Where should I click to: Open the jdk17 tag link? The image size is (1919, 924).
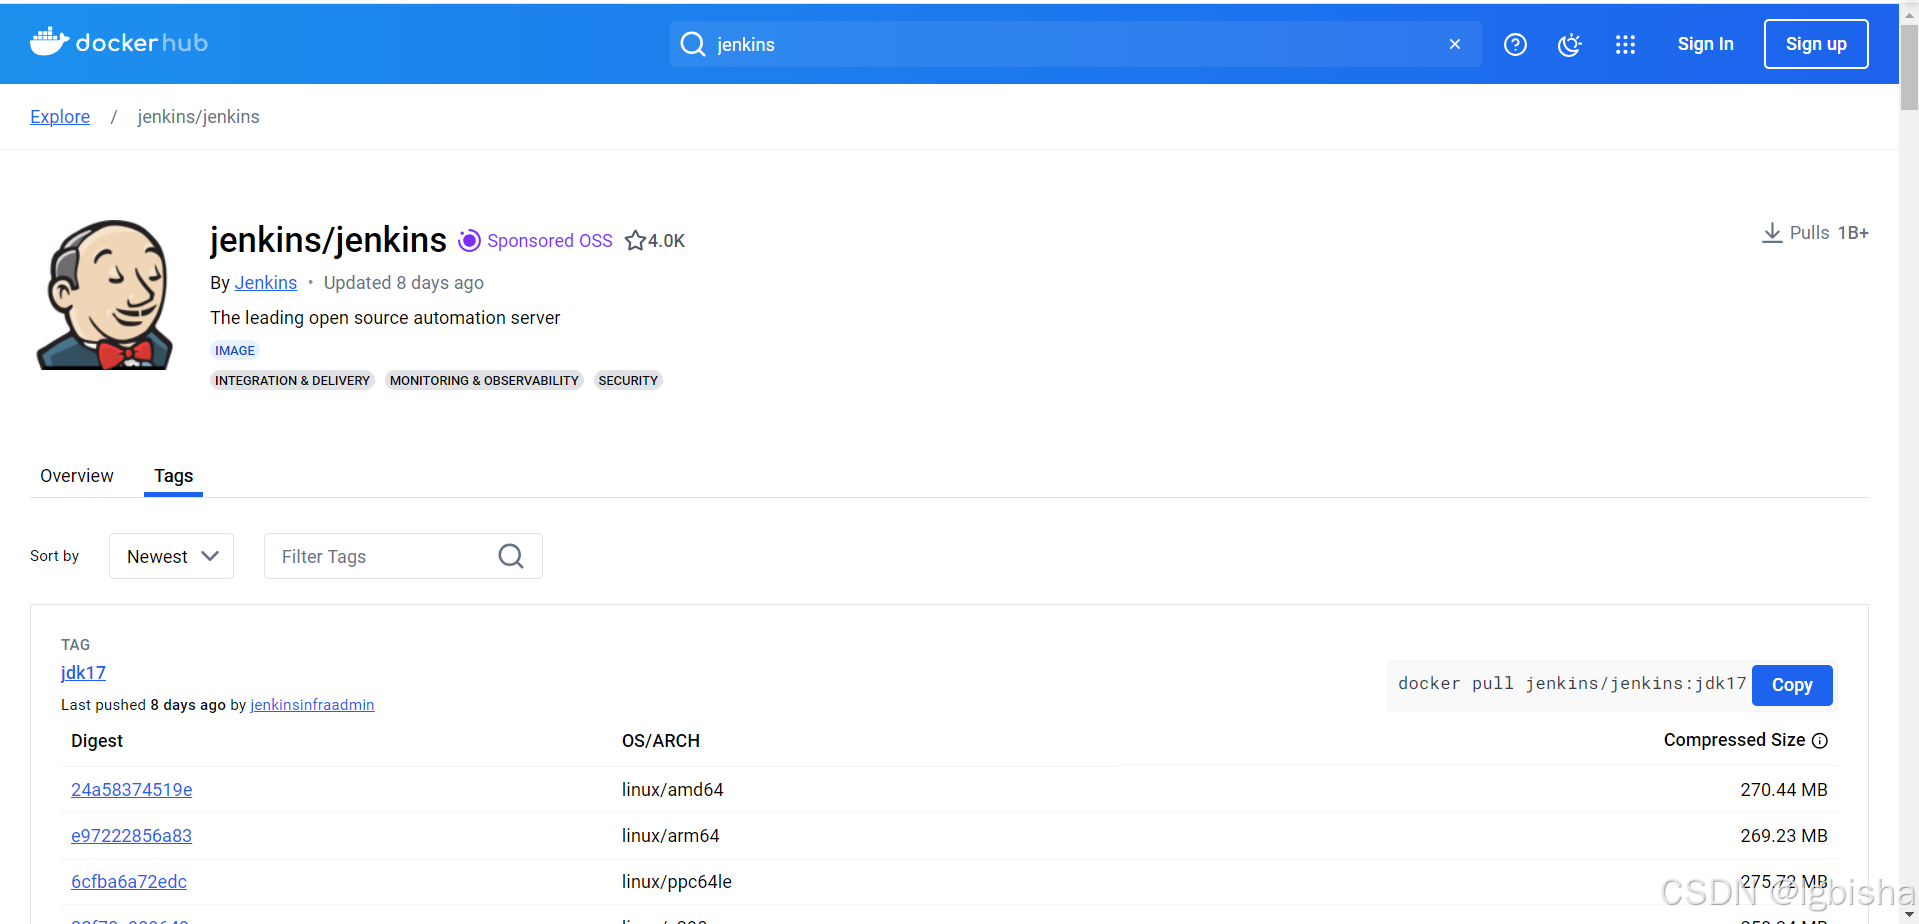pos(83,673)
